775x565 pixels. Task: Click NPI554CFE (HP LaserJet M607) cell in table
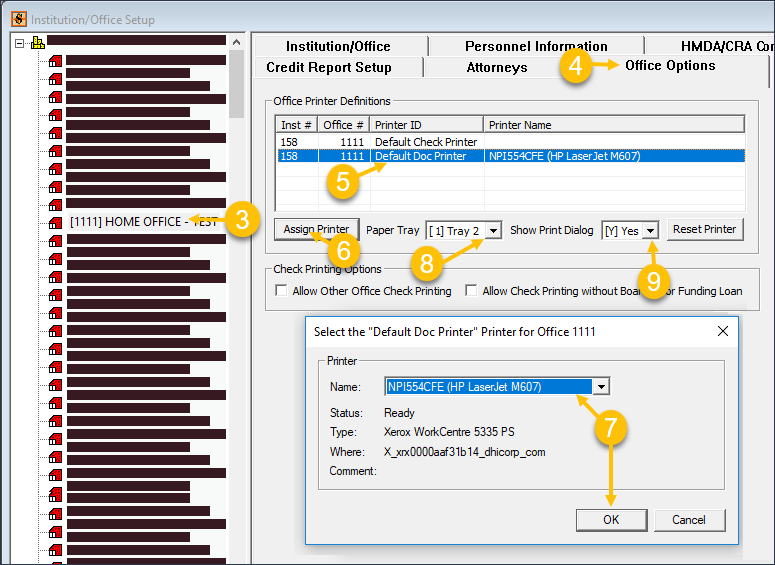click(x=564, y=156)
